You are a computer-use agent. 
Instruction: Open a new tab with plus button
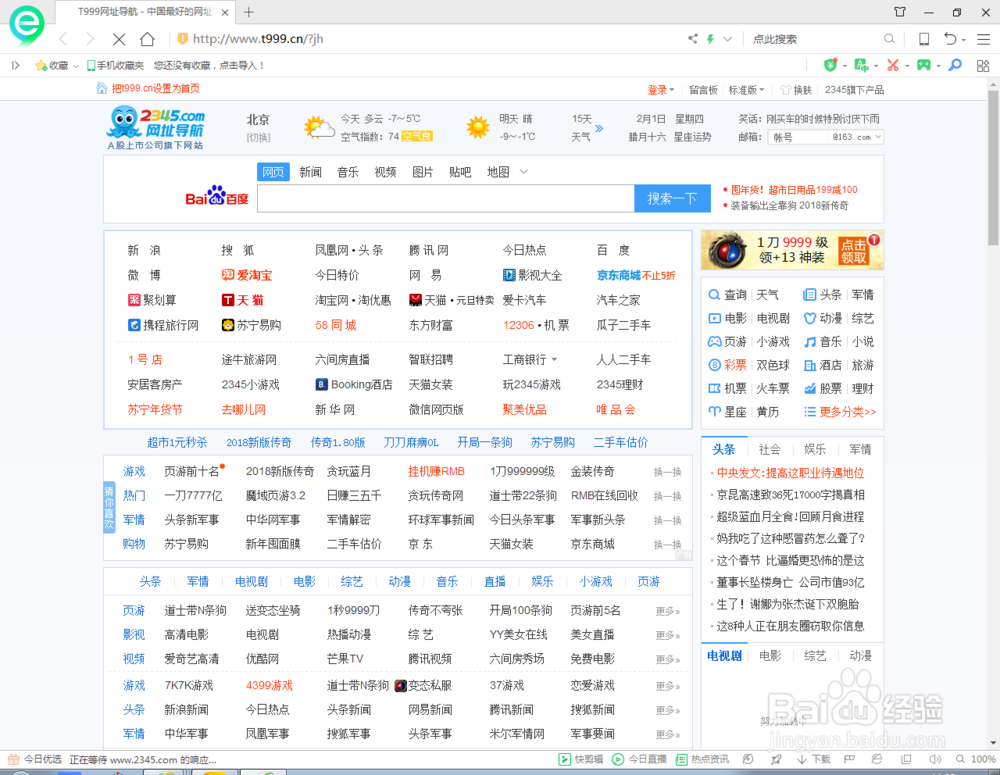pos(249,12)
